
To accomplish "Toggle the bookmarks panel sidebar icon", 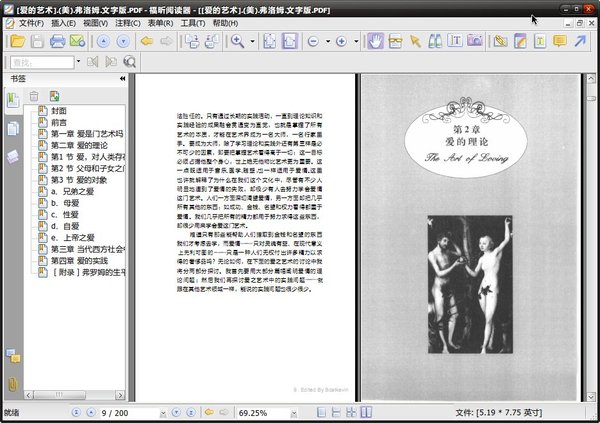I will [13, 99].
